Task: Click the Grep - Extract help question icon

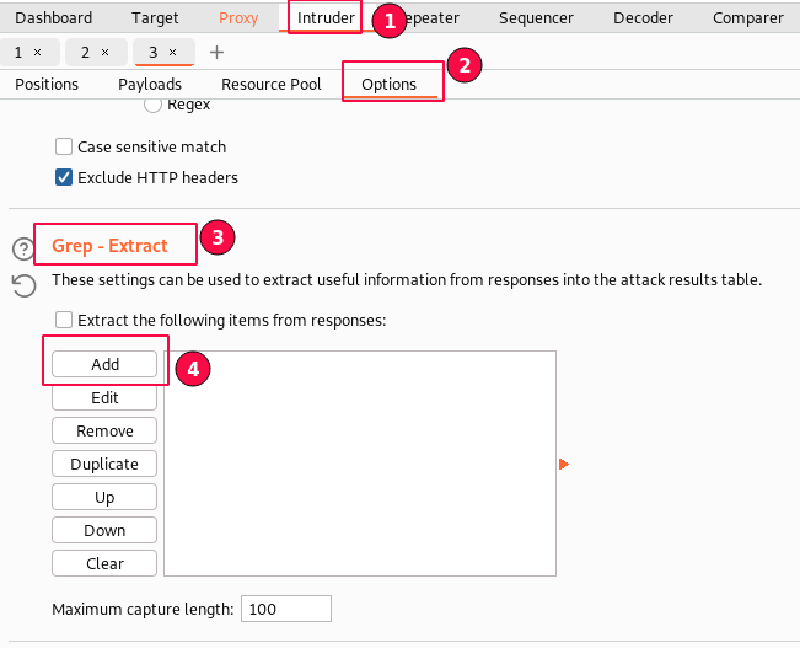Action: 22,248
